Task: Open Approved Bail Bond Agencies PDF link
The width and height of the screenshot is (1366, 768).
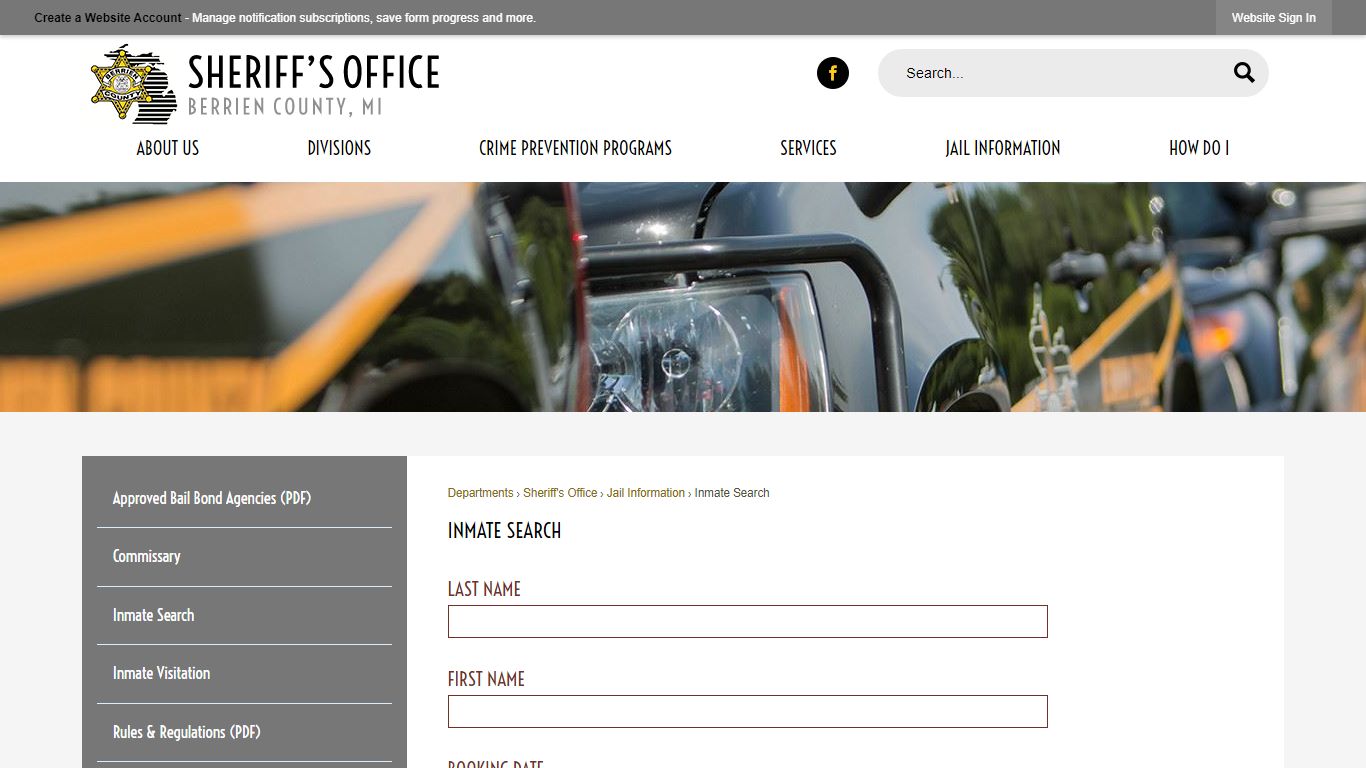Action: pyautogui.click(x=211, y=498)
